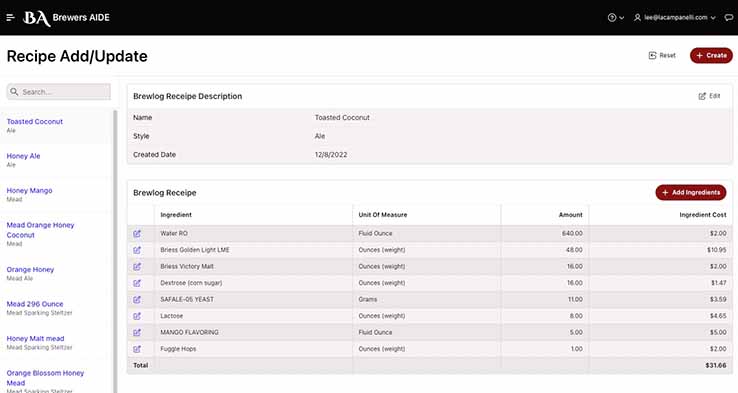Click the red Create button
The width and height of the screenshot is (738, 393).
click(711, 56)
